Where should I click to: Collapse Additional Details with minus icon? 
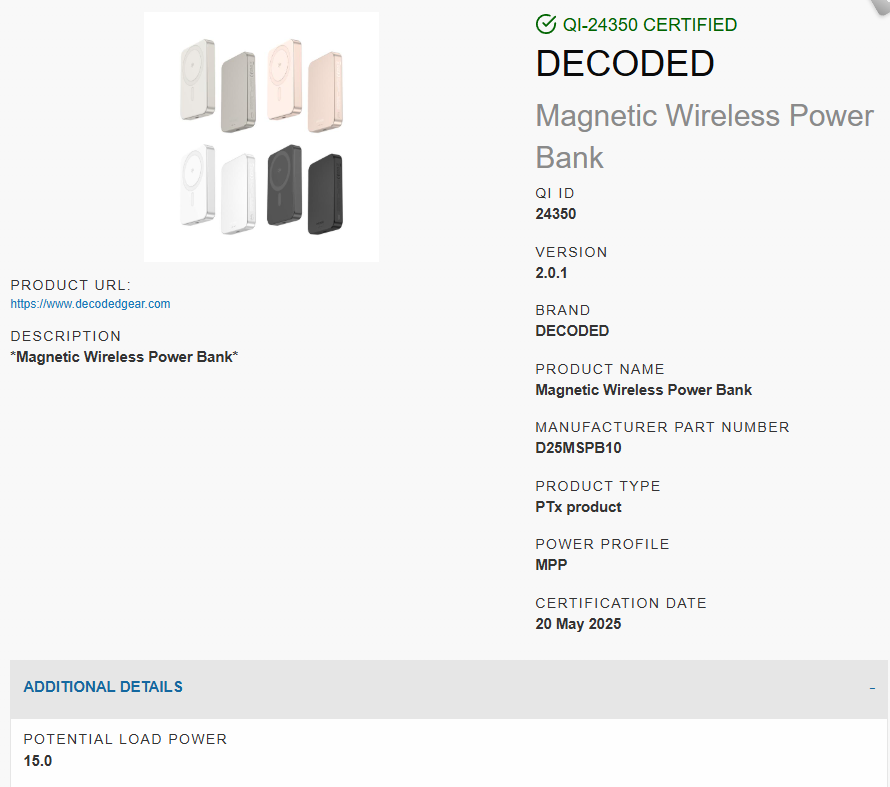[x=872, y=688]
